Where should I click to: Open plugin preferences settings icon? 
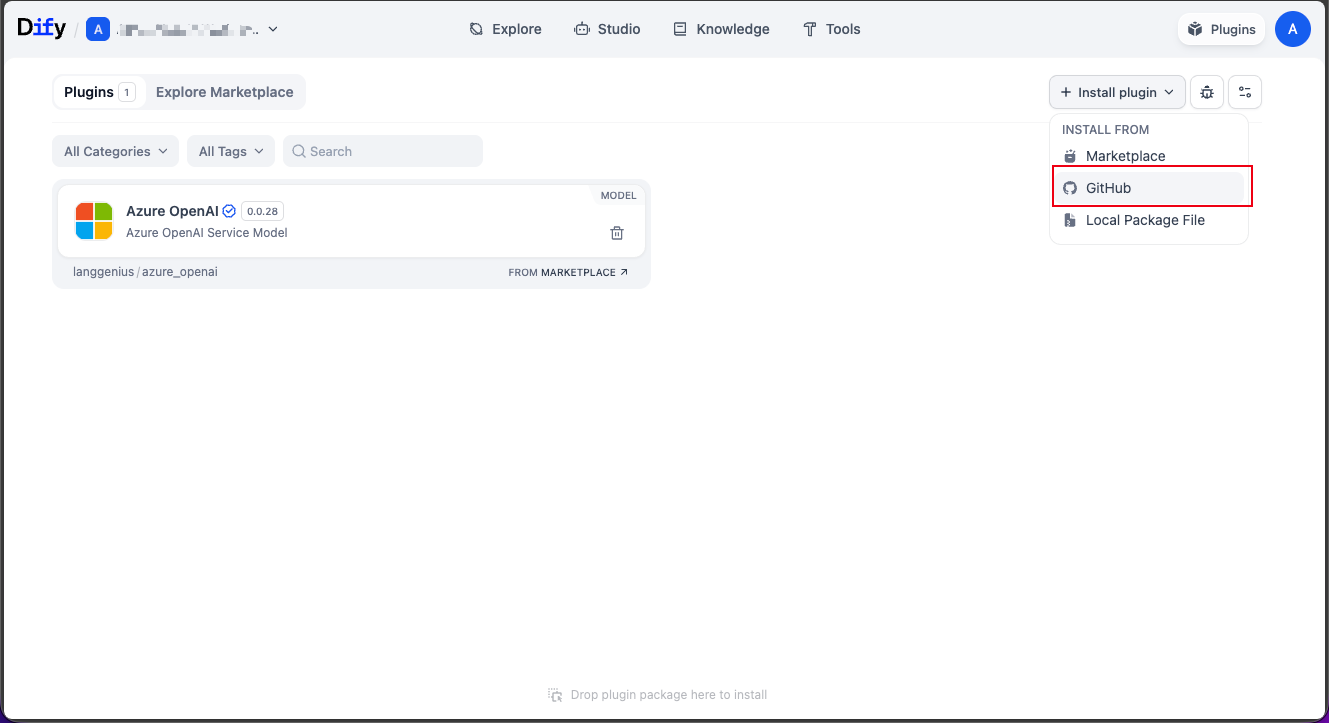[1245, 92]
